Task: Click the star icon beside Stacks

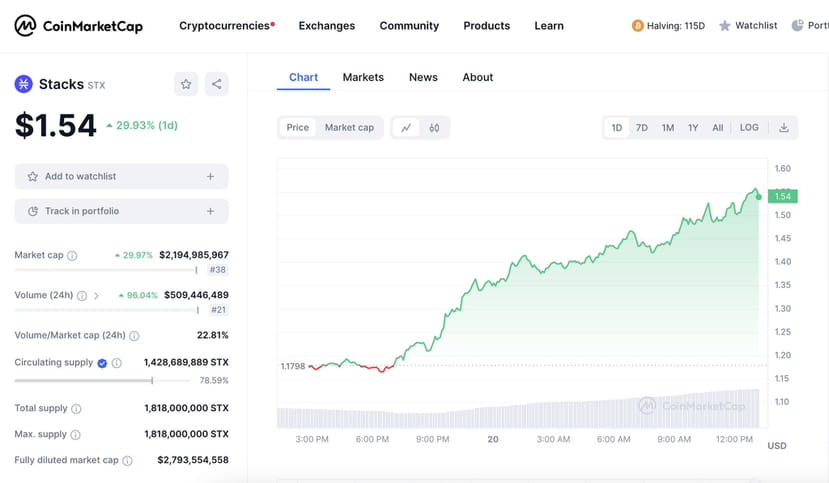Action: 186,84
